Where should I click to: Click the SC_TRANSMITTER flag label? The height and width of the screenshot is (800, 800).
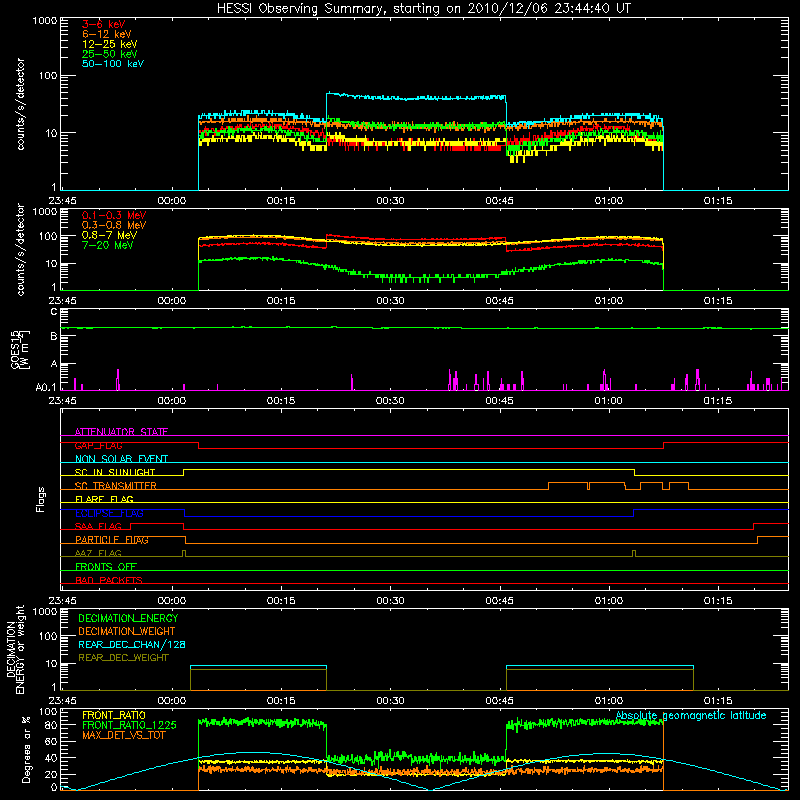116,486
